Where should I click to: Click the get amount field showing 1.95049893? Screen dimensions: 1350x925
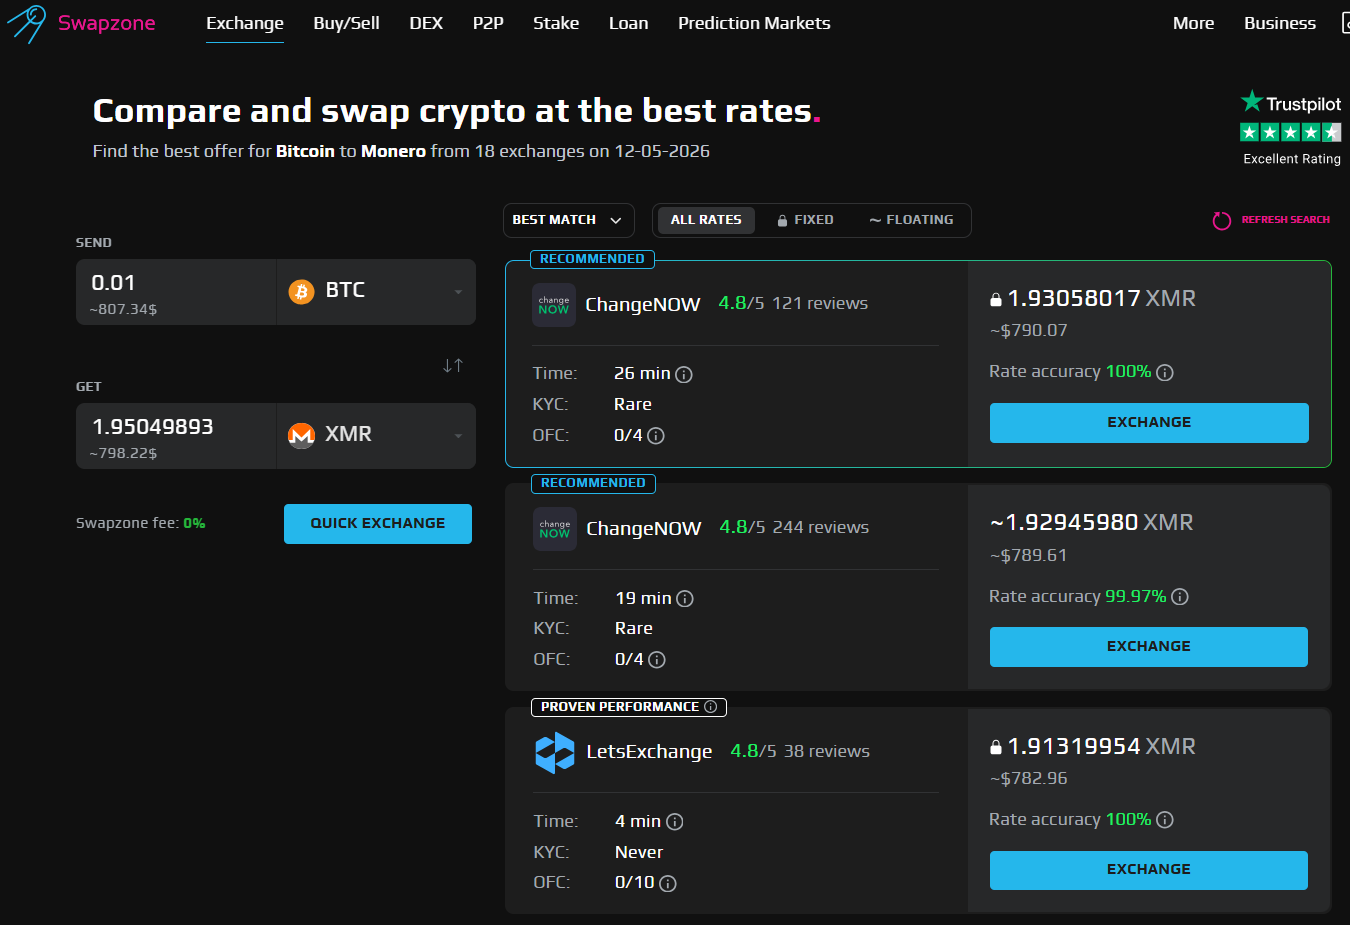pos(176,436)
